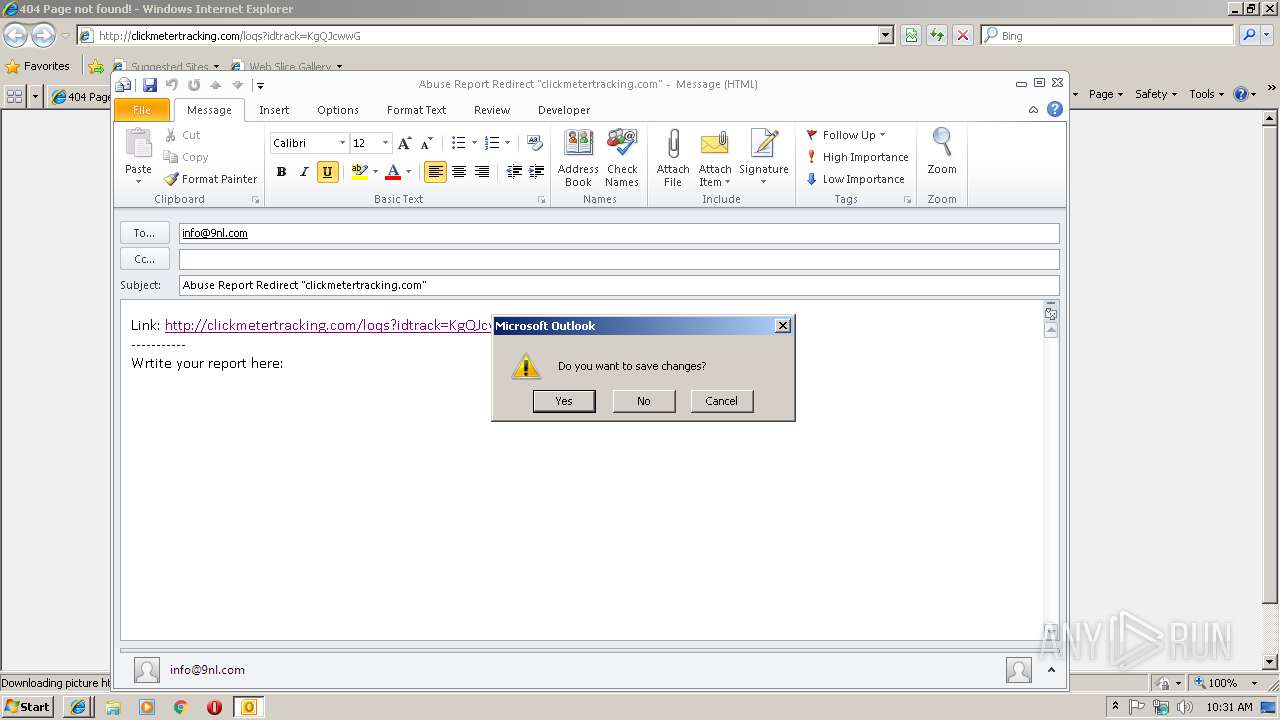This screenshot has width=1280, height=720.
Task: Toggle Bold formatting
Action: [281, 172]
